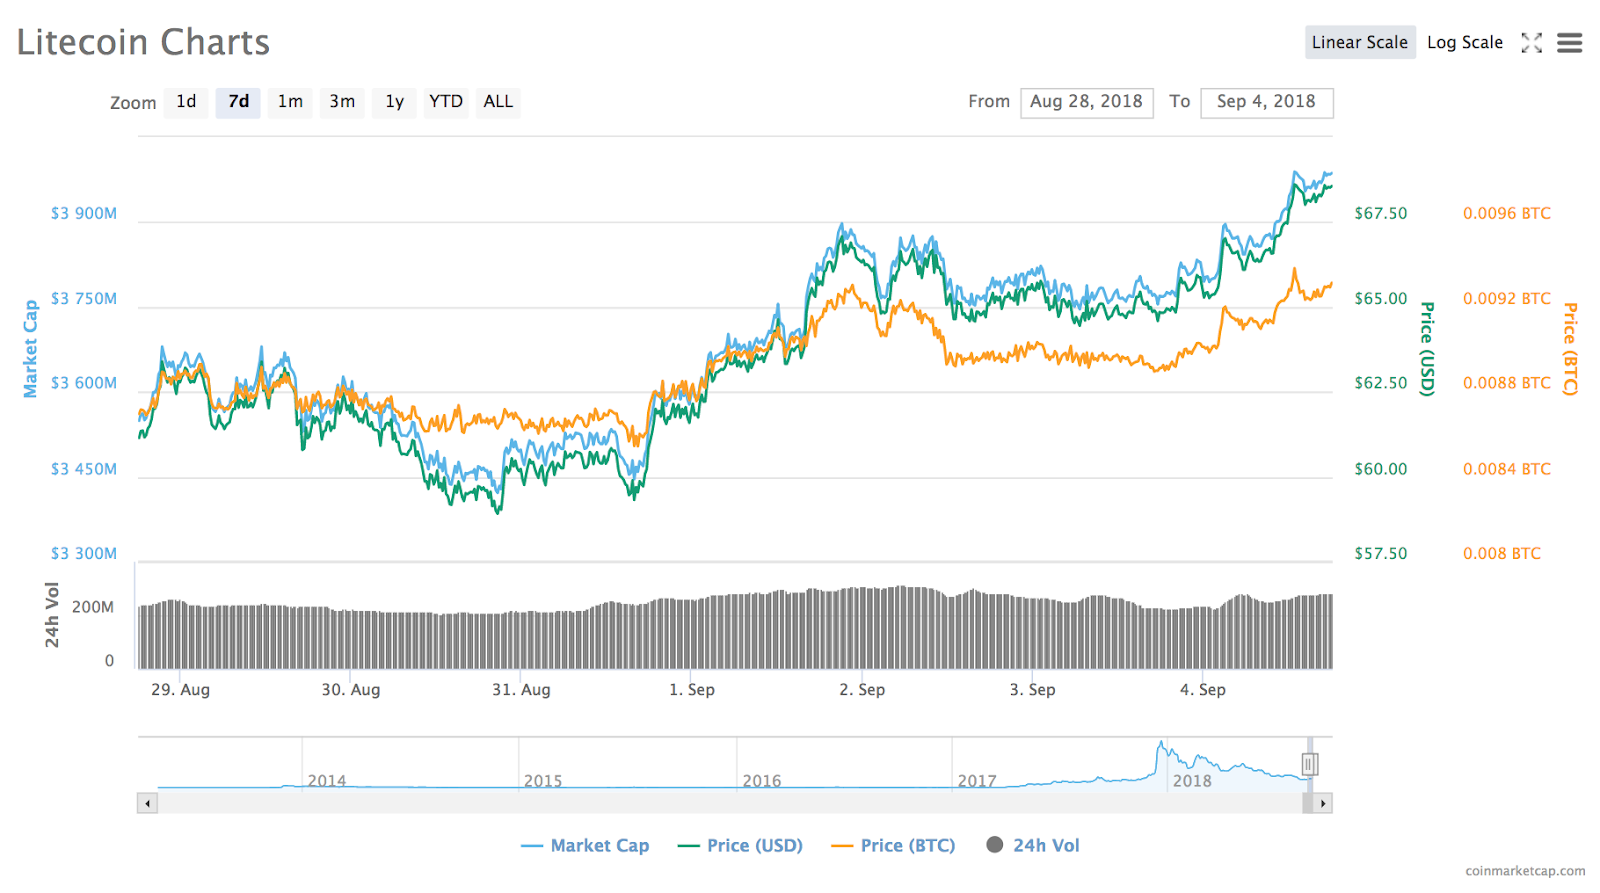Toggle Price (USD) series in legend
1600x893 pixels.
coord(740,846)
